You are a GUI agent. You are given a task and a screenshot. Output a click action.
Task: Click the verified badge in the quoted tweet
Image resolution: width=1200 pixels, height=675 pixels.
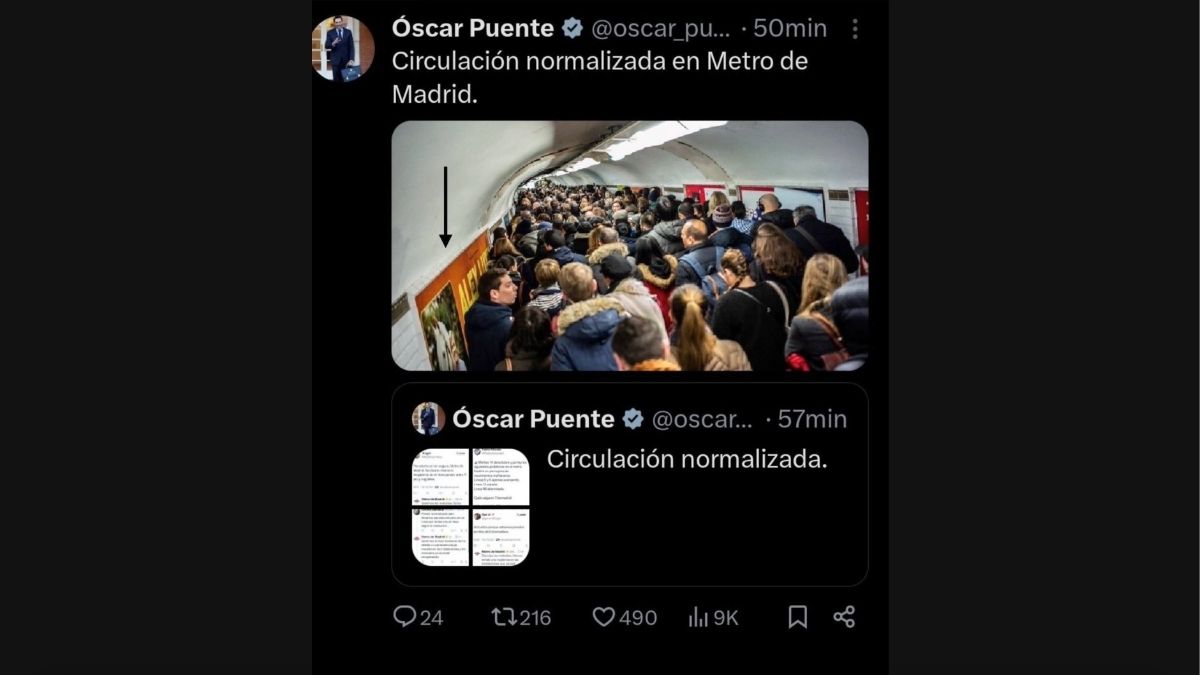(x=633, y=419)
